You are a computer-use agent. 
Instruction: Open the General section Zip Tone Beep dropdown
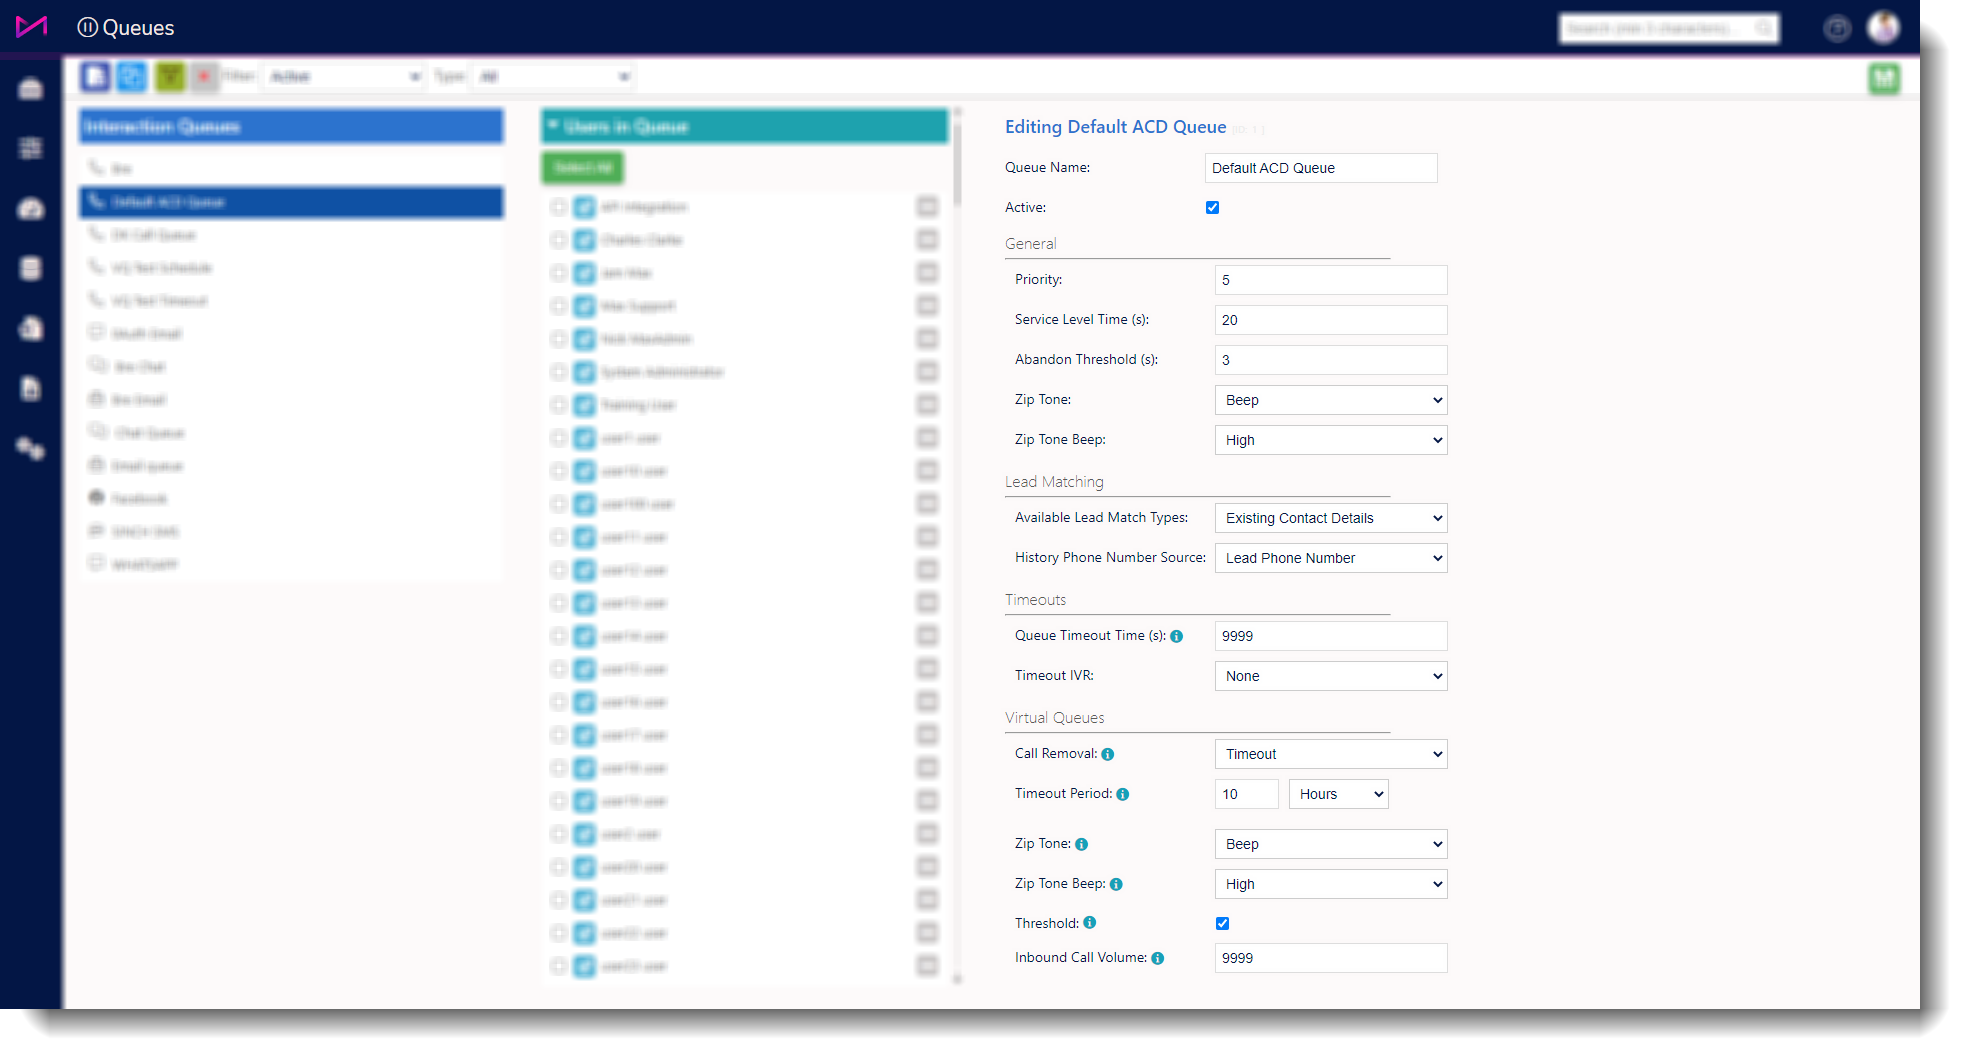[1331, 440]
